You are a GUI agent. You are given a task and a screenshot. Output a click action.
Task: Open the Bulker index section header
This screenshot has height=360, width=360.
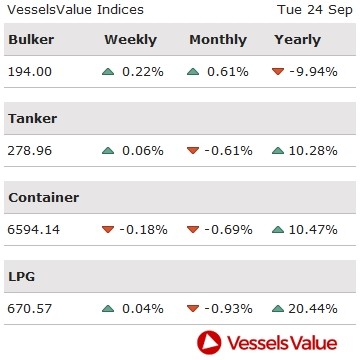pos(31,39)
